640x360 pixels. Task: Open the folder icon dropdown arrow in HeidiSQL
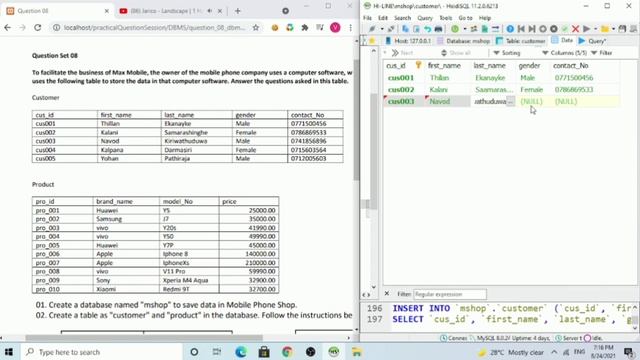[x=613, y=29]
